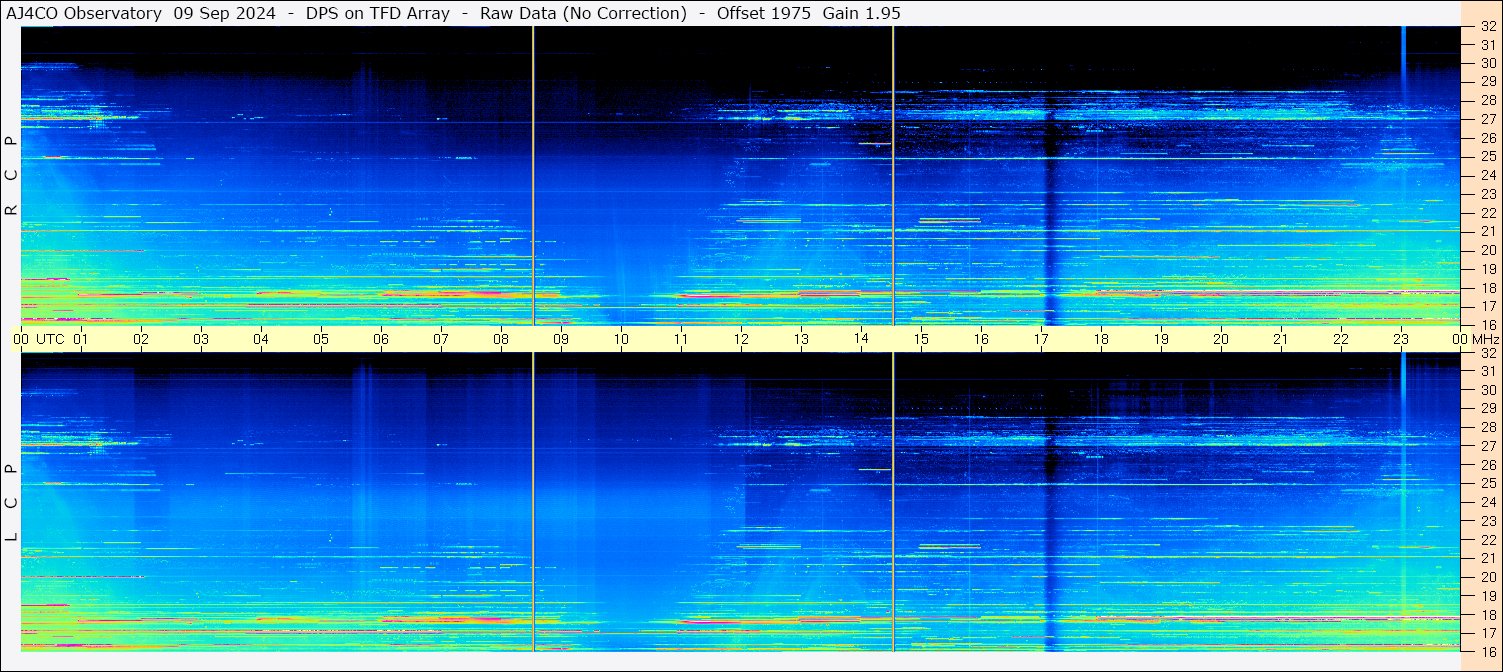Click the 05 hour label on the time axis
This screenshot has height=672, width=1503.
tap(321, 339)
